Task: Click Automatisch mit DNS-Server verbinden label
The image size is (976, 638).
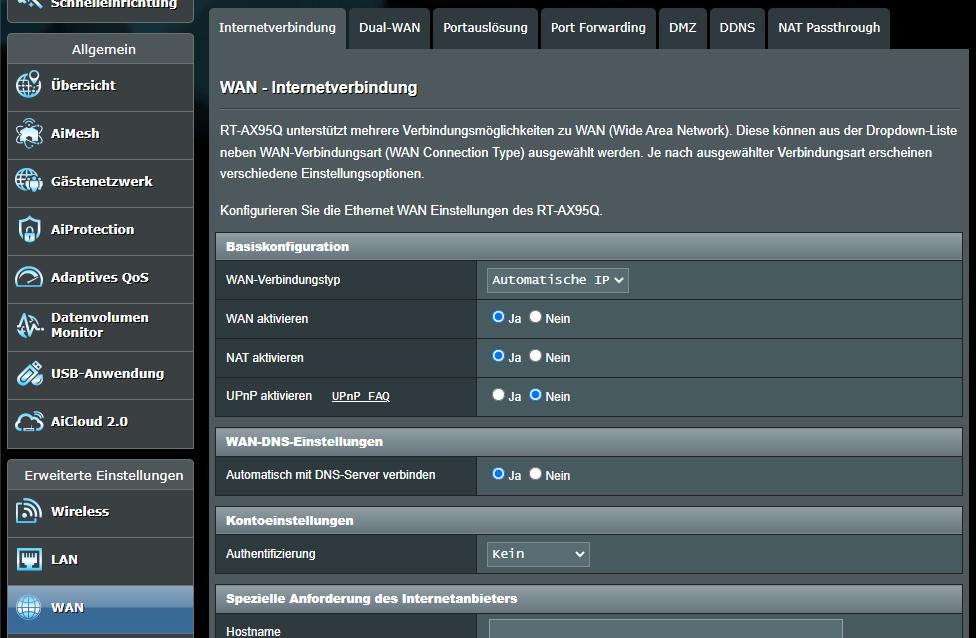Action: coord(331,475)
